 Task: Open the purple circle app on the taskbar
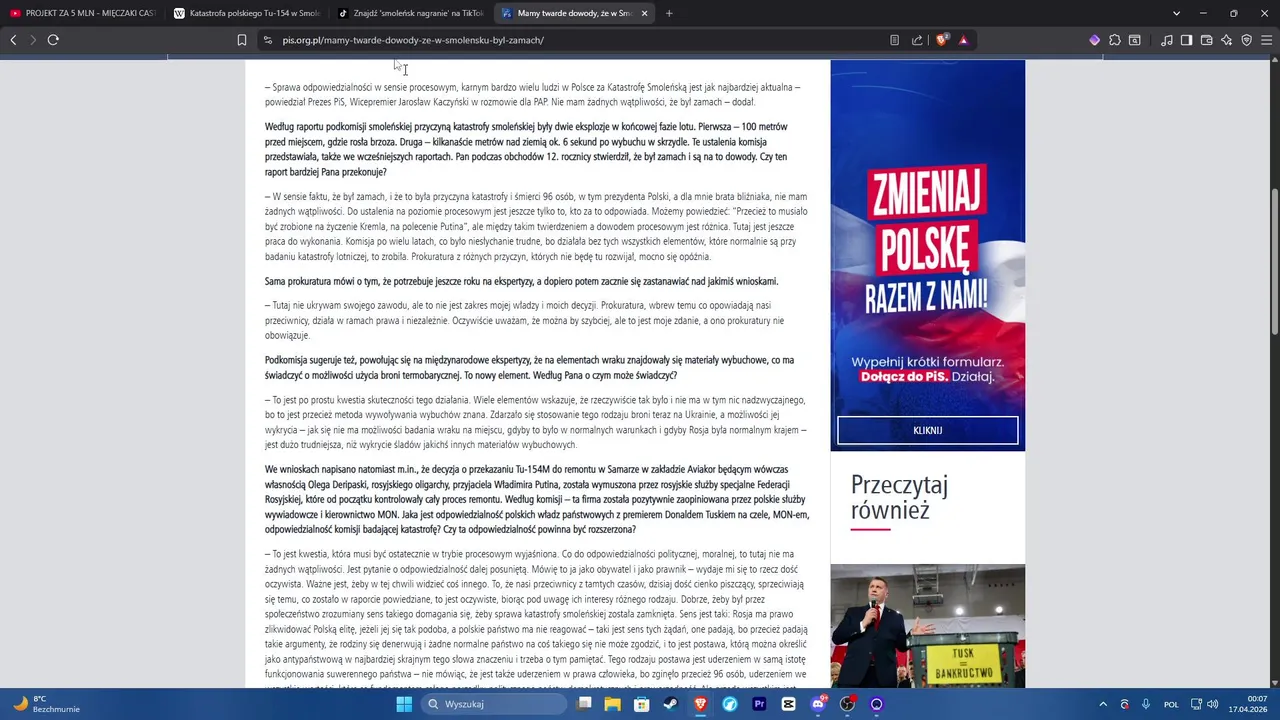point(877,704)
